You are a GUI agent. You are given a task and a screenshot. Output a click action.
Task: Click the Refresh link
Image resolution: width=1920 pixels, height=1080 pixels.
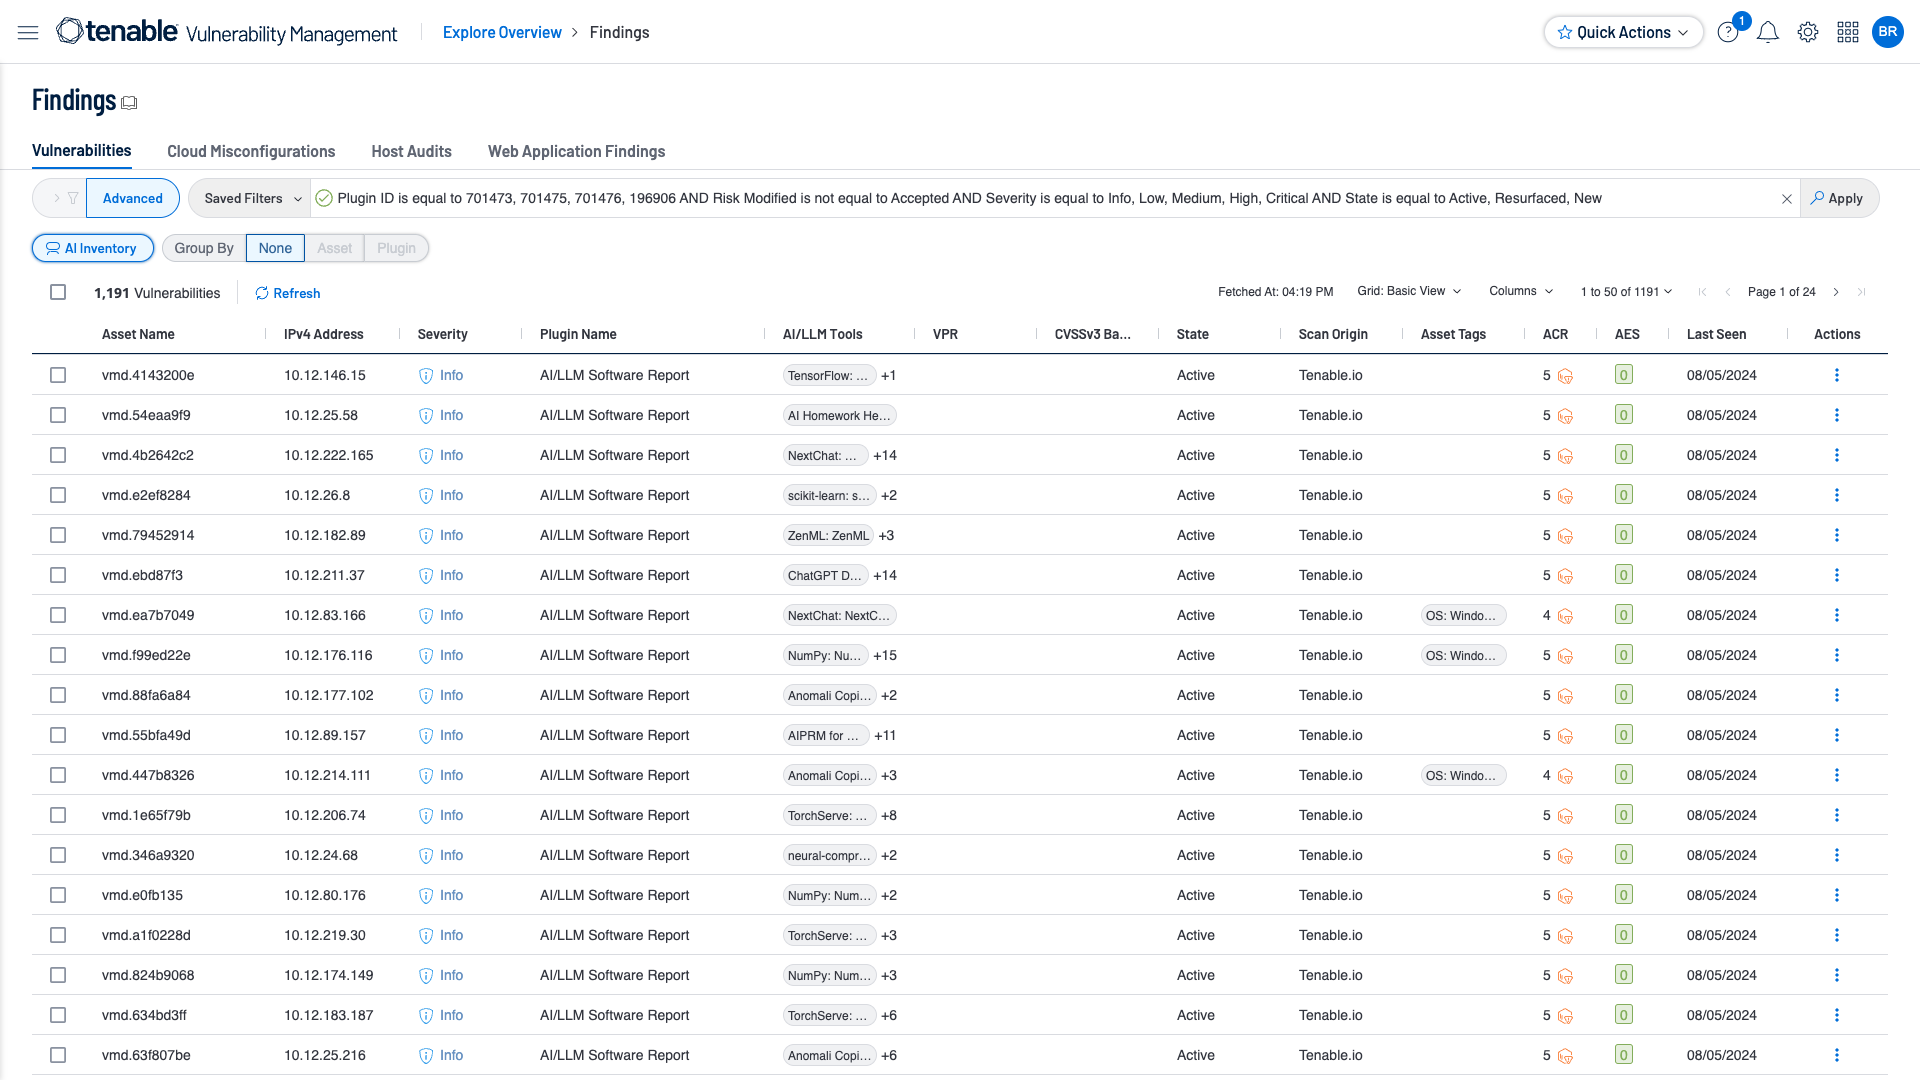coord(288,294)
